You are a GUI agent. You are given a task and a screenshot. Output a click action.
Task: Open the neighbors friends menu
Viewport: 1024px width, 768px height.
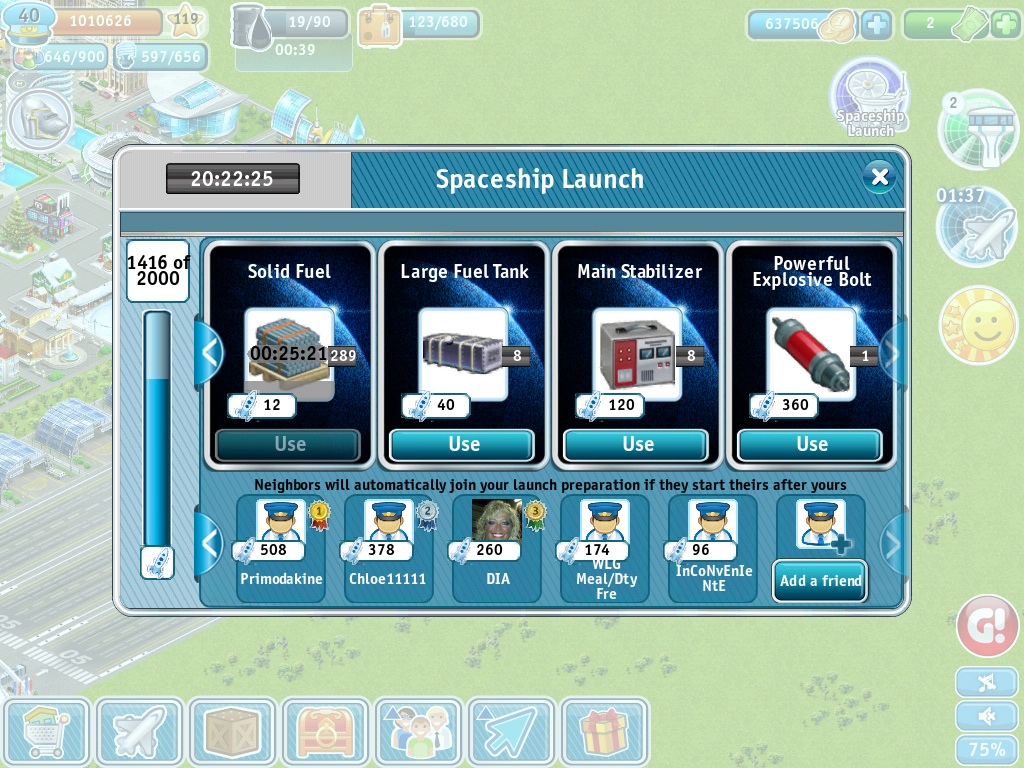tap(419, 732)
